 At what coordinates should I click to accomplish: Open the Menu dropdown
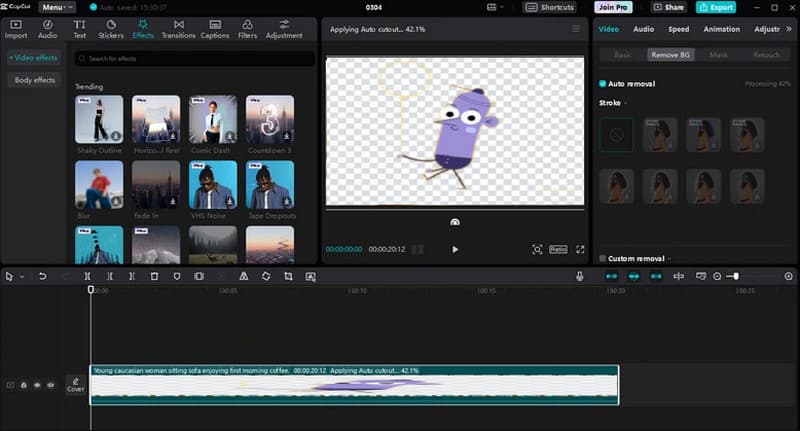(57, 7)
